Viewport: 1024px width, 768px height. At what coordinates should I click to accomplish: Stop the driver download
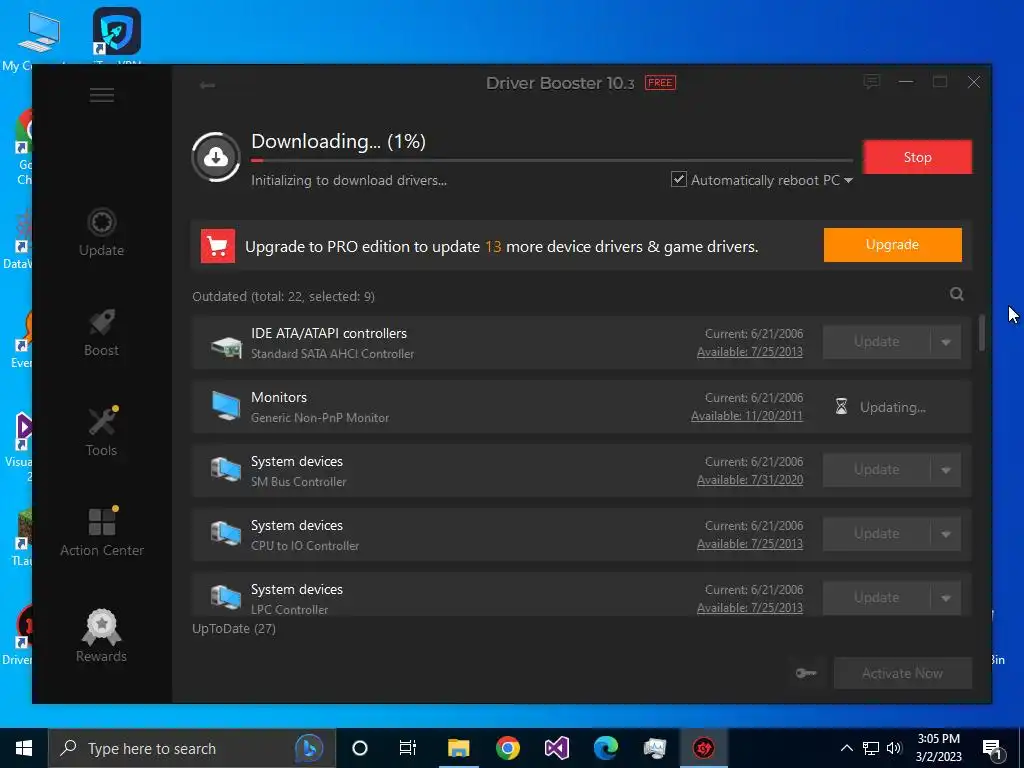click(918, 157)
